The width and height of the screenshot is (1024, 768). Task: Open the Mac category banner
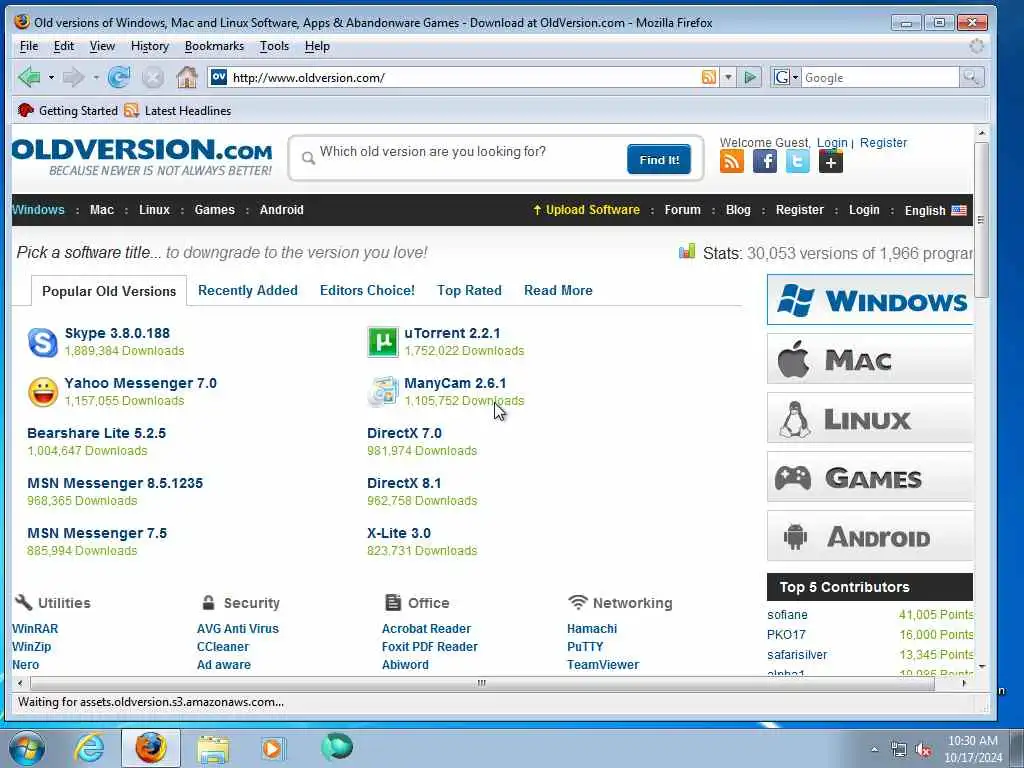click(x=870, y=359)
